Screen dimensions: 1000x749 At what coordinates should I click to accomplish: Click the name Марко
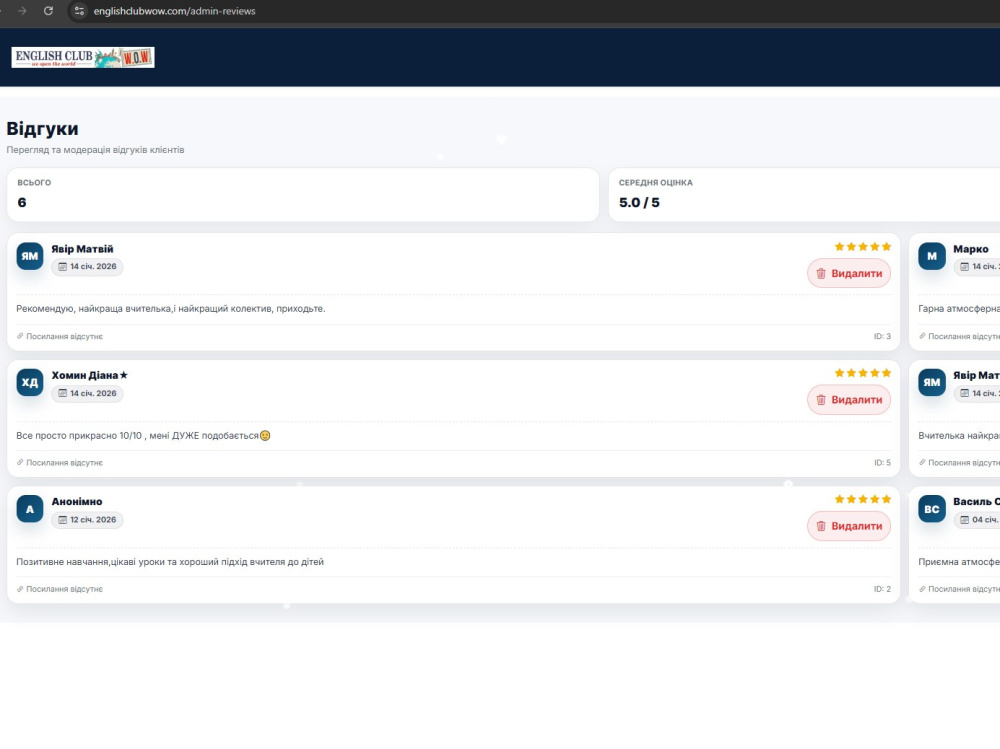pos(971,249)
